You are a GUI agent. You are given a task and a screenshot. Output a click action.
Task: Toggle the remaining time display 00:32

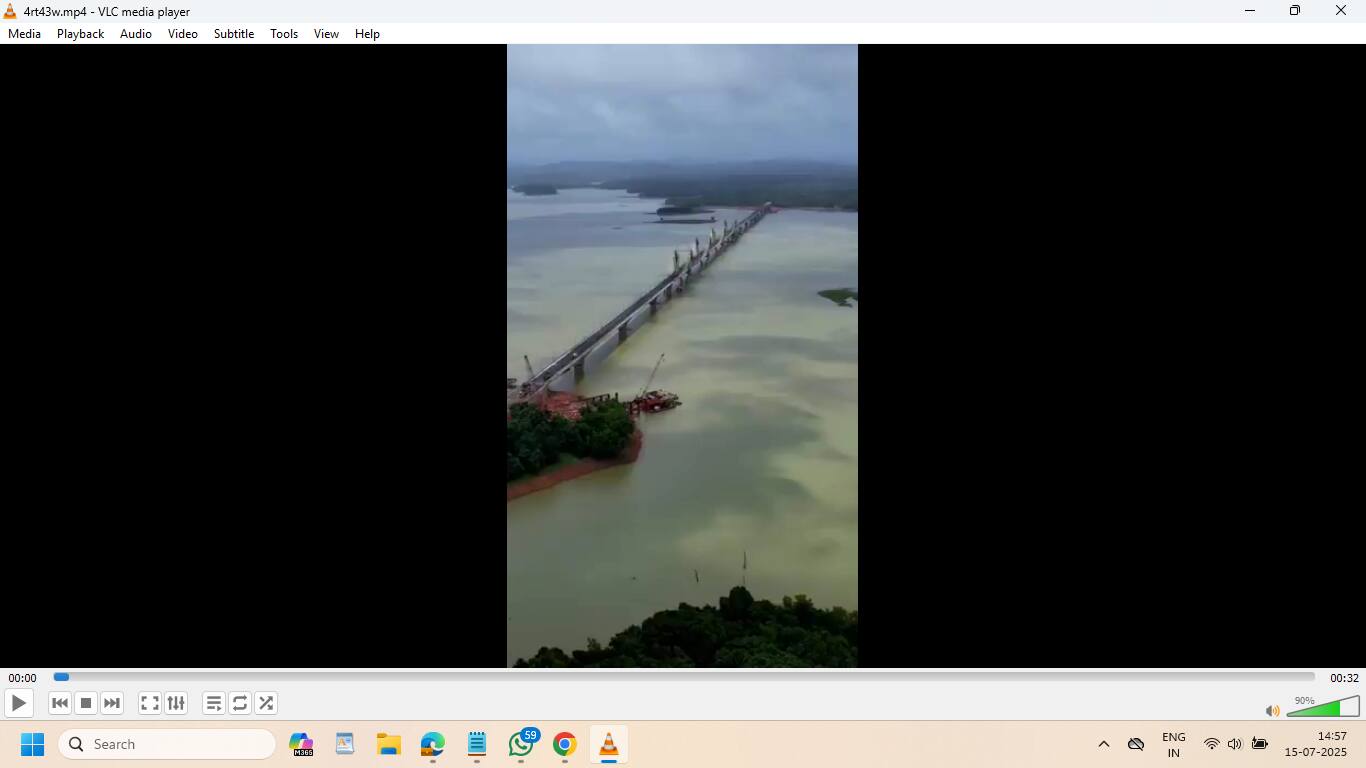[1344, 678]
